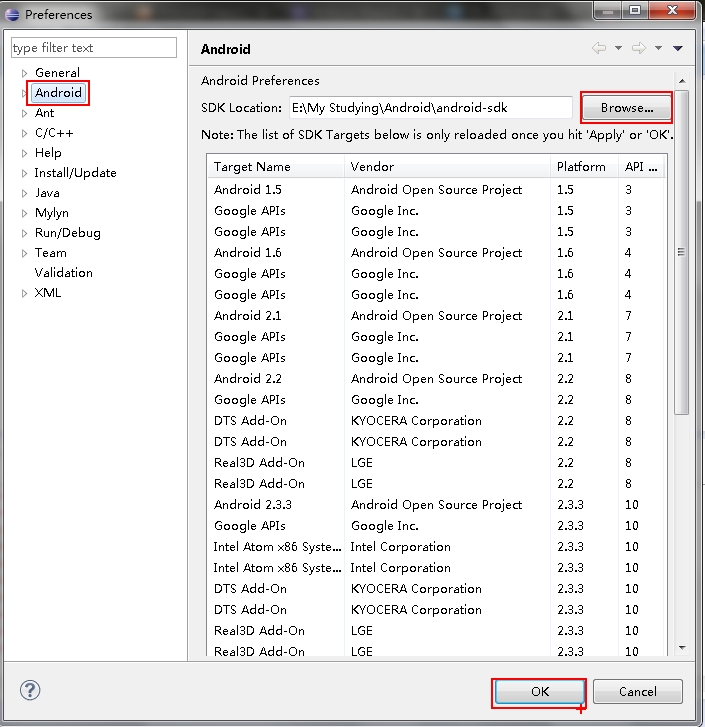Open the view menu triangle in header
The height and width of the screenshot is (727, 705).
[x=678, y=48]
